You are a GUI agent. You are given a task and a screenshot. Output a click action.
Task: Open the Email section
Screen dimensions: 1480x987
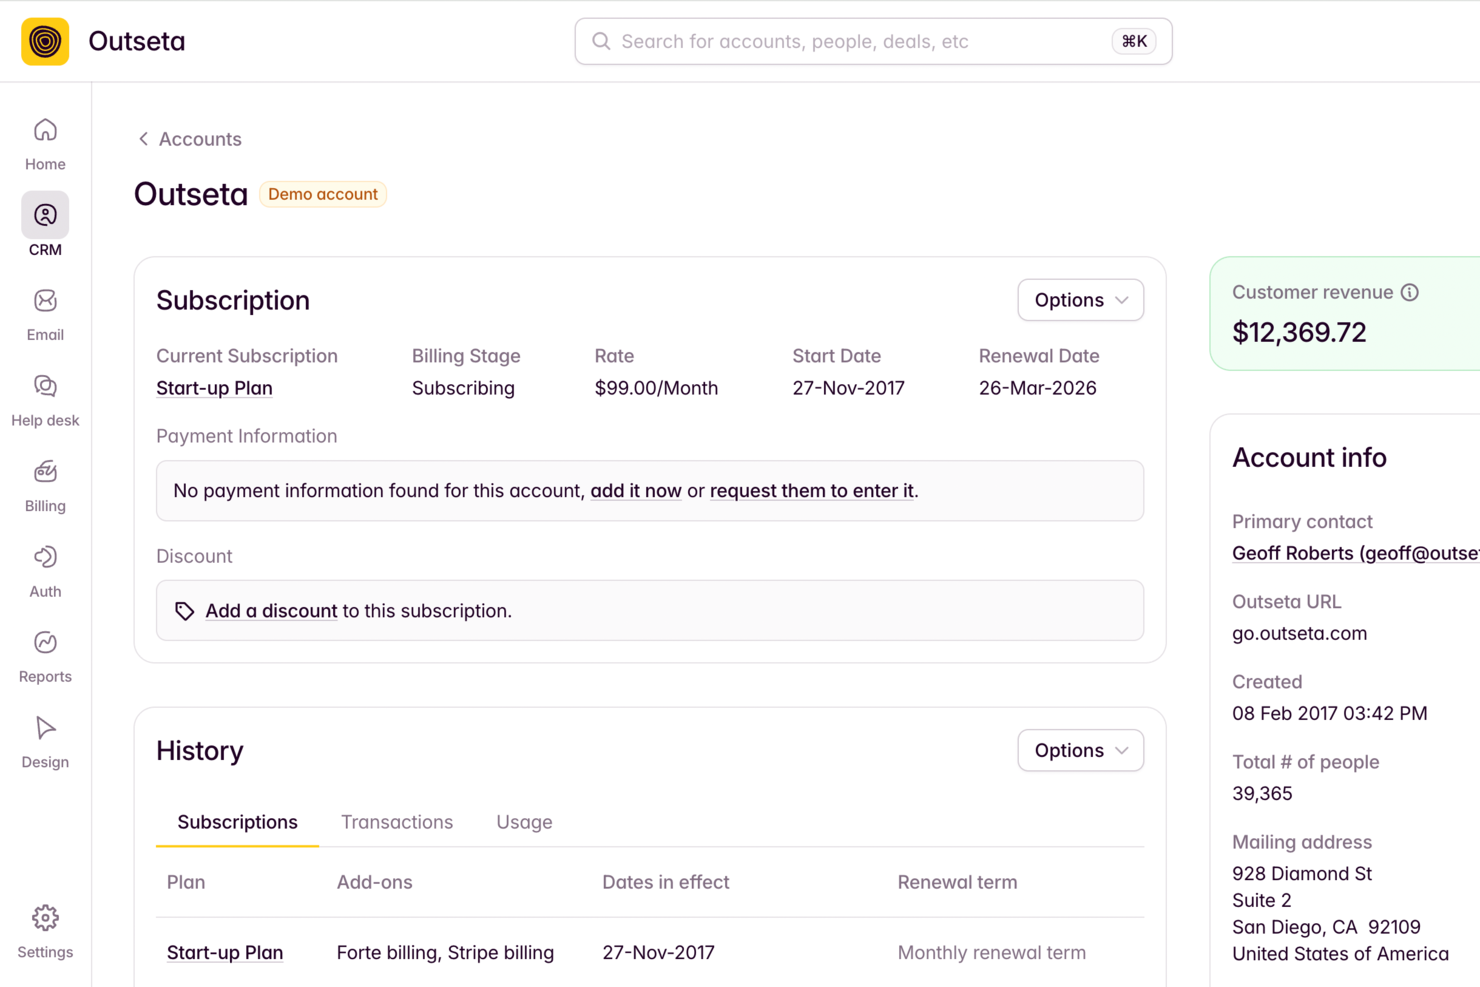[x=45, y=310]
